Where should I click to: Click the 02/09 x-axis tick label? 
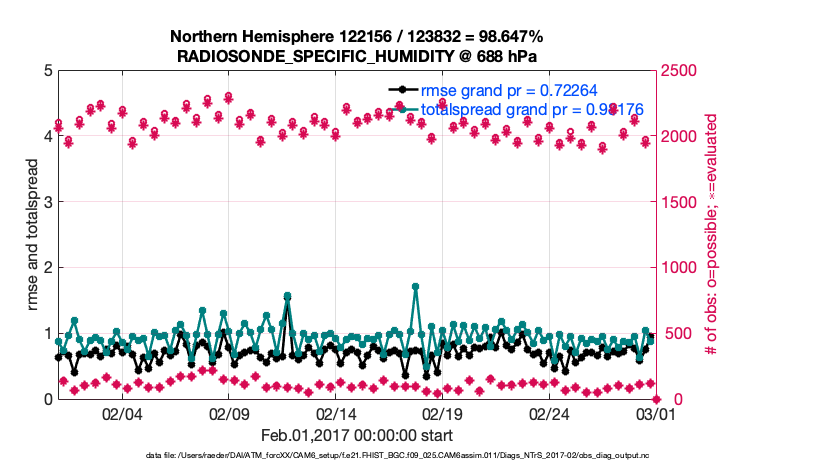(229, 413)
